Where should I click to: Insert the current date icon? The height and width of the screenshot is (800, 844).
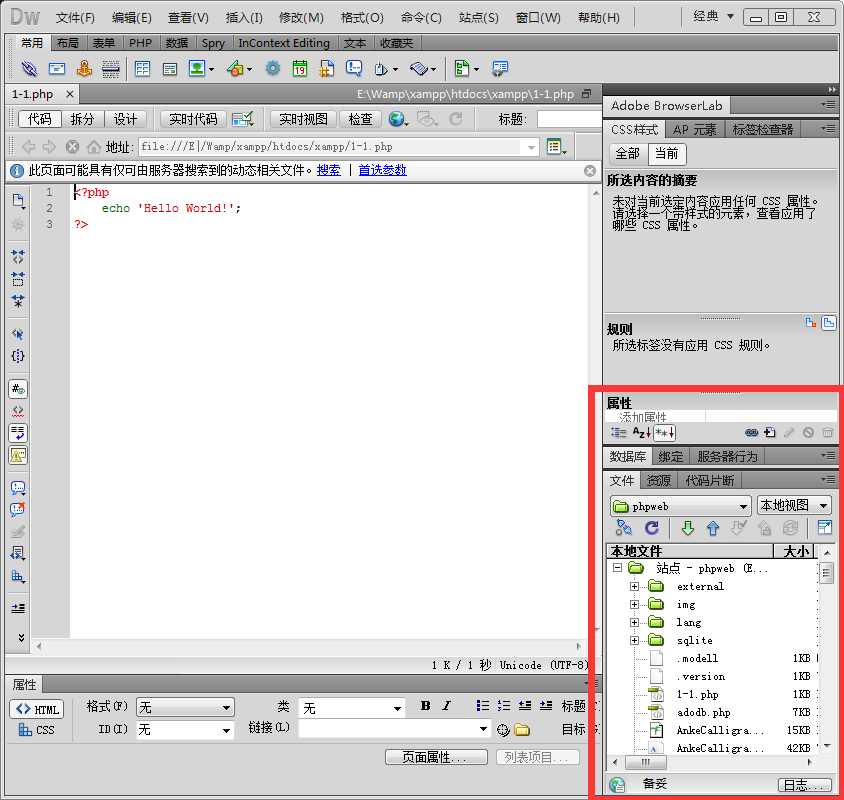[x=300, y=68]
